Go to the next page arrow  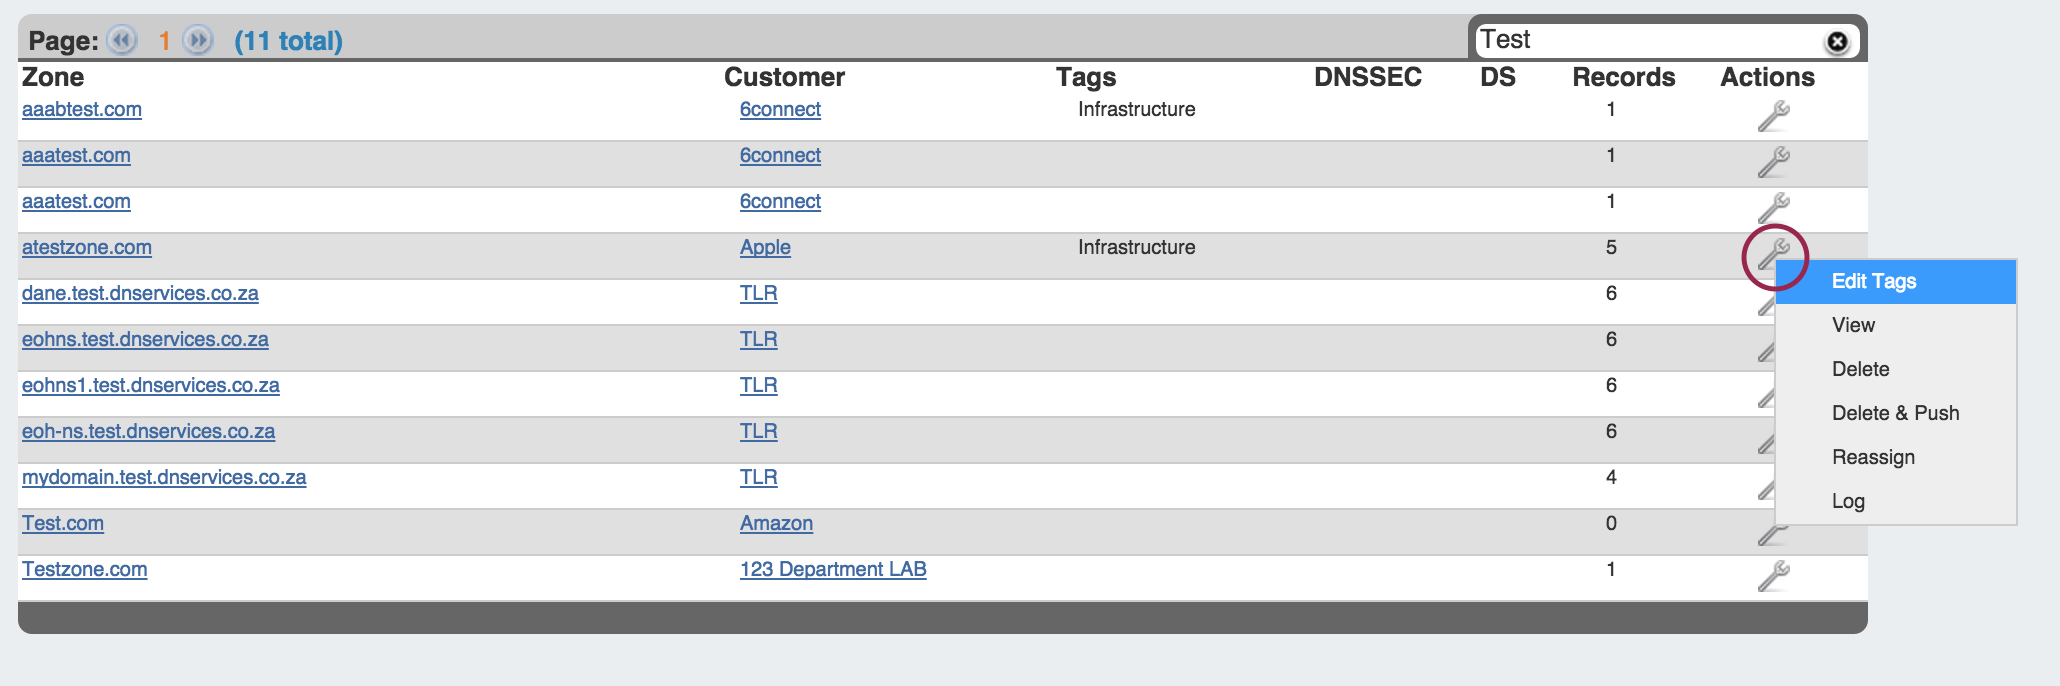[x=199, y=41]
